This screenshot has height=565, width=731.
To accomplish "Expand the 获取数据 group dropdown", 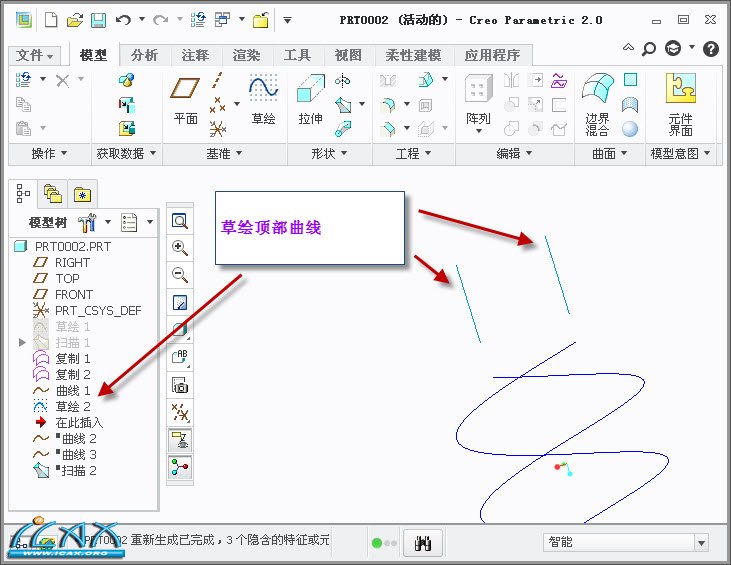I will pos(126,153).
